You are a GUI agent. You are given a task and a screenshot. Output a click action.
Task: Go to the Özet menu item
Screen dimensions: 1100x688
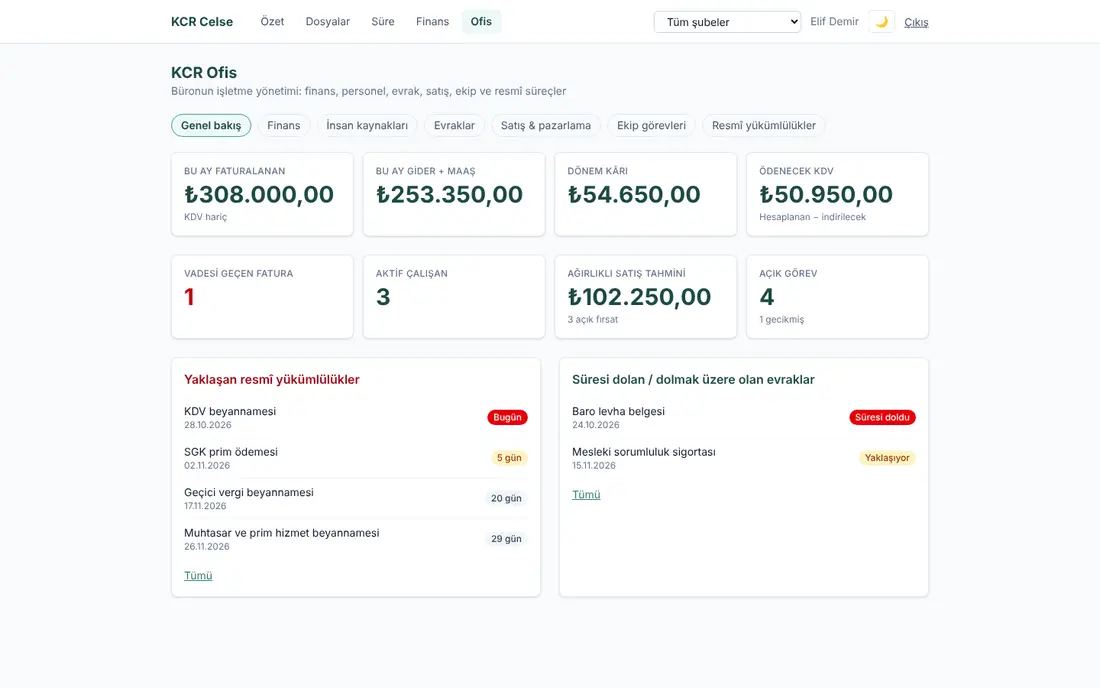[x=272, y=22]
